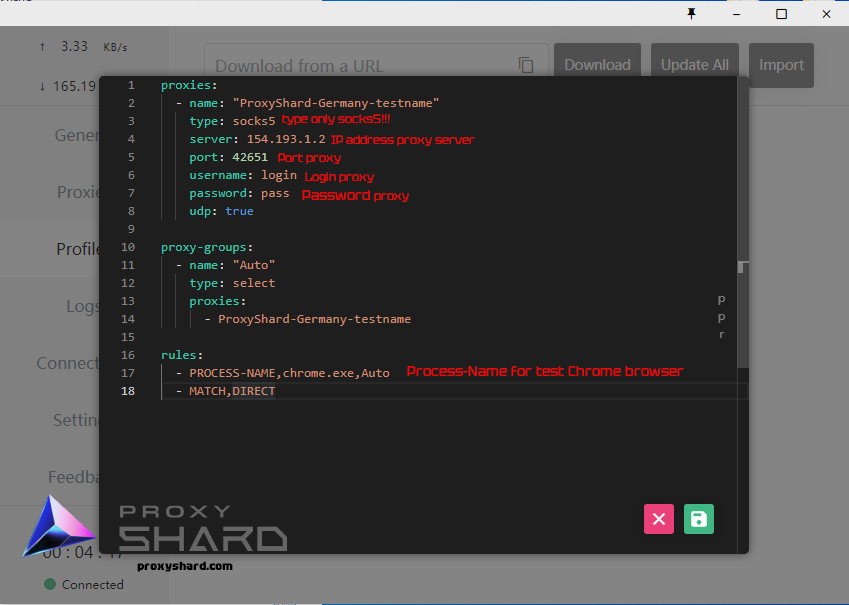Image resolution: width=849 pixels, height=605 pixels.
Task: Click the green Connected status dot
Action: point(50,584)
